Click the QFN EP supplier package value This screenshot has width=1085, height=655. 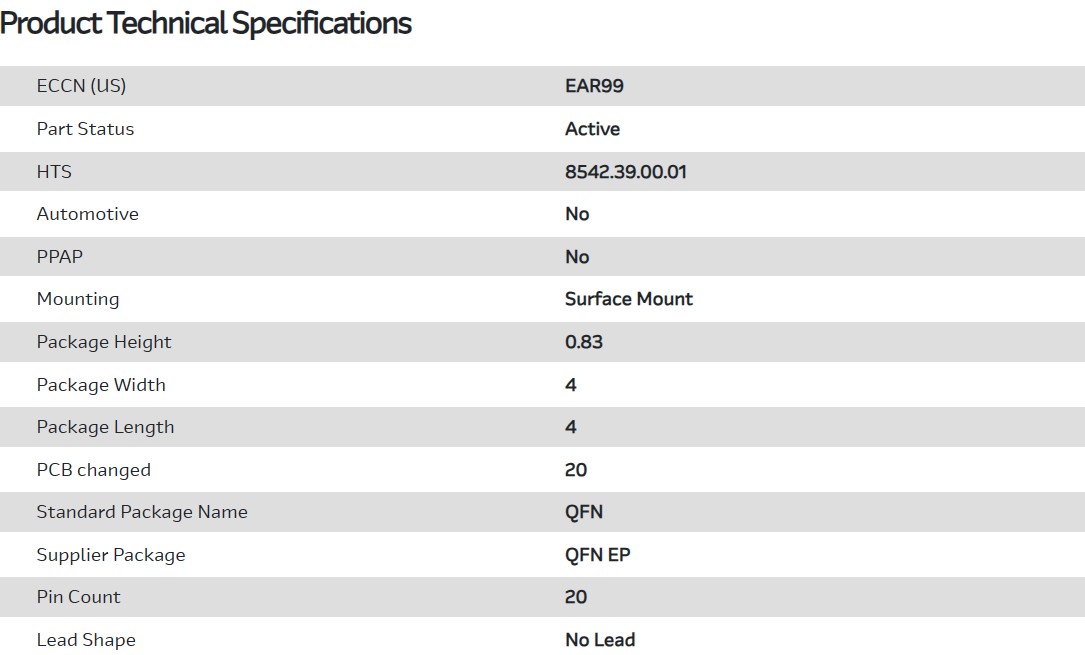[597, 555]
